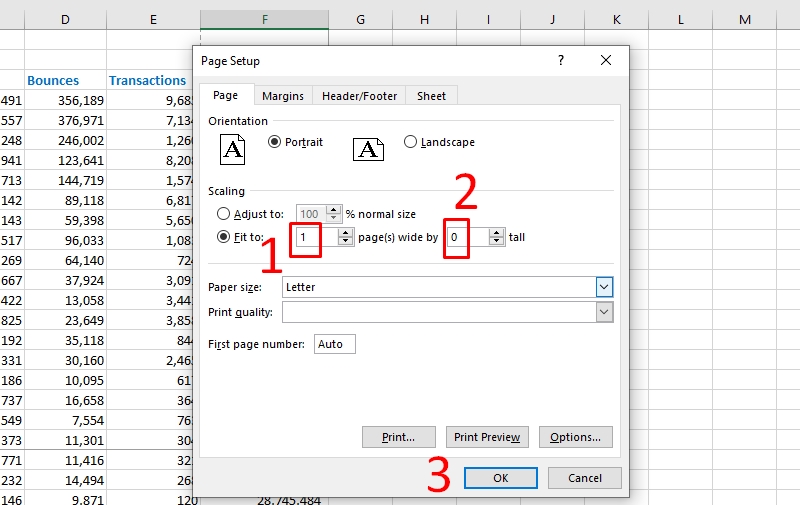Open the Print quality dropdown

click(604, 312)
